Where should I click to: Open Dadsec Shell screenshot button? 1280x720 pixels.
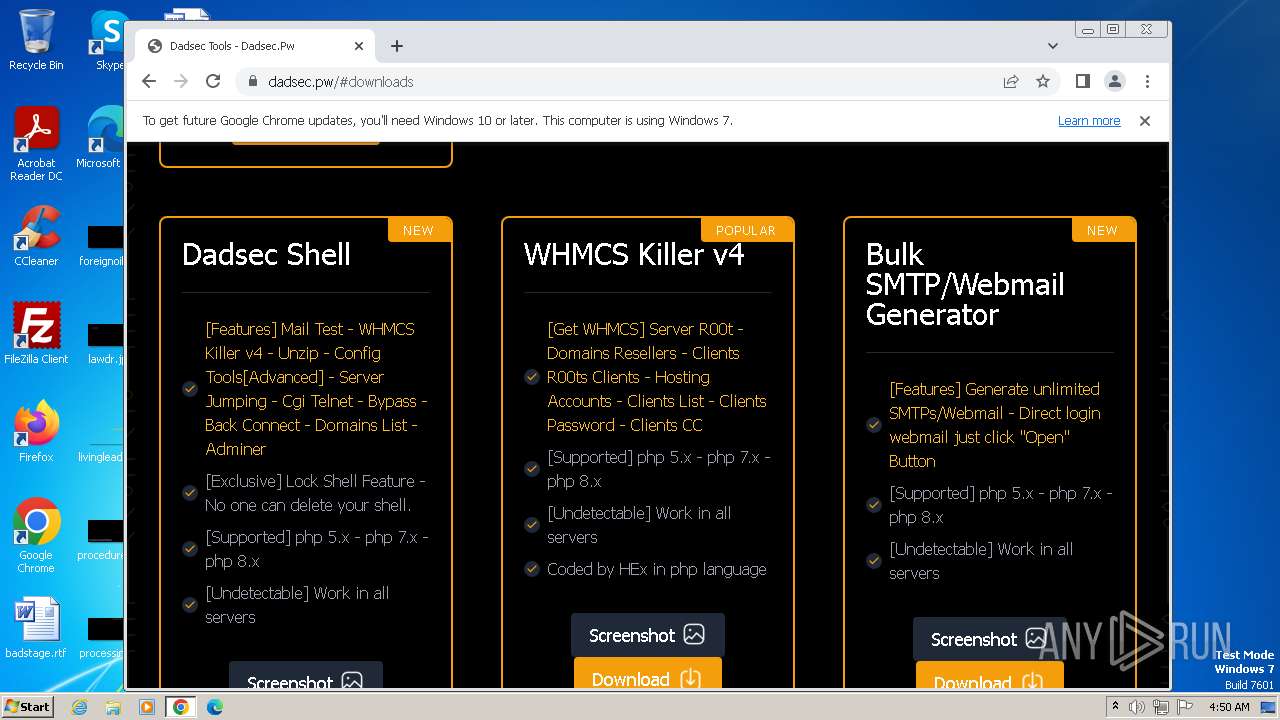point(305,675)
